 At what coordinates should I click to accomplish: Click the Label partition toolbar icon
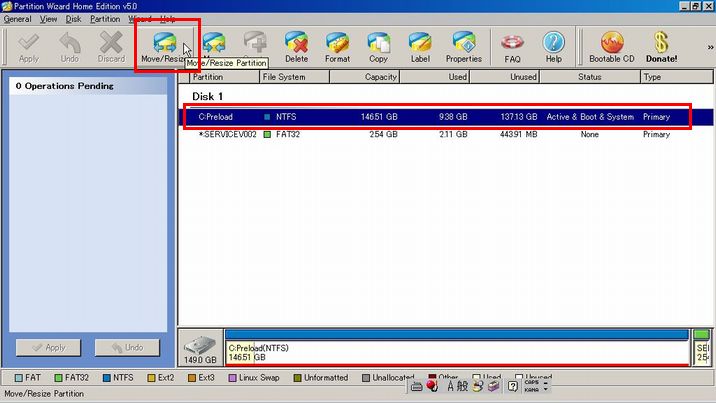[x=420, y=47]
